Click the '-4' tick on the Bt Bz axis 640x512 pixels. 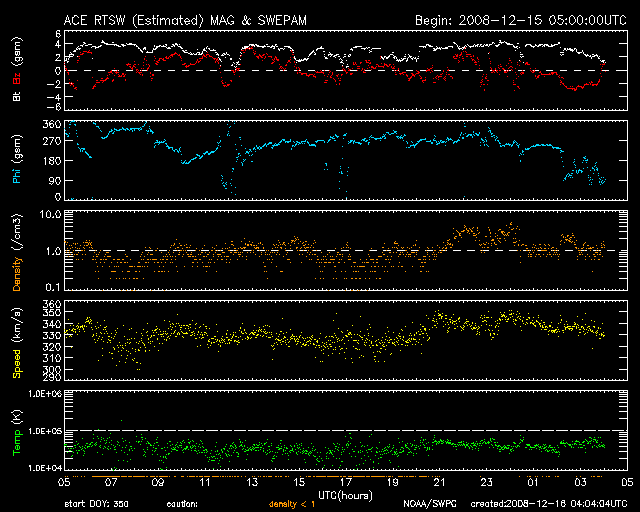tap(53, 97)
